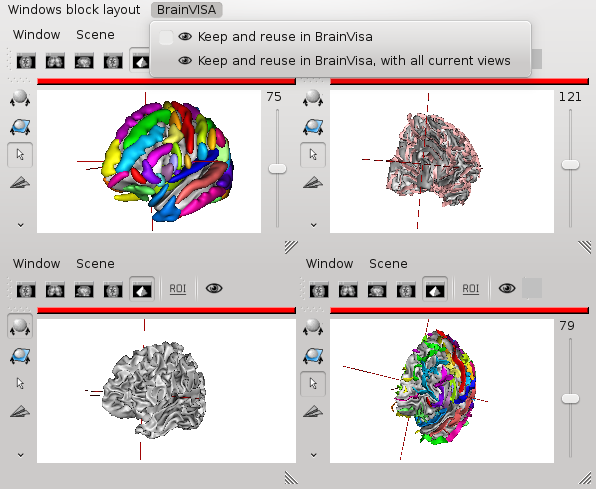Select oblique view icon in top-left window toolbar
596x489 pixels.
coord(113,61)
